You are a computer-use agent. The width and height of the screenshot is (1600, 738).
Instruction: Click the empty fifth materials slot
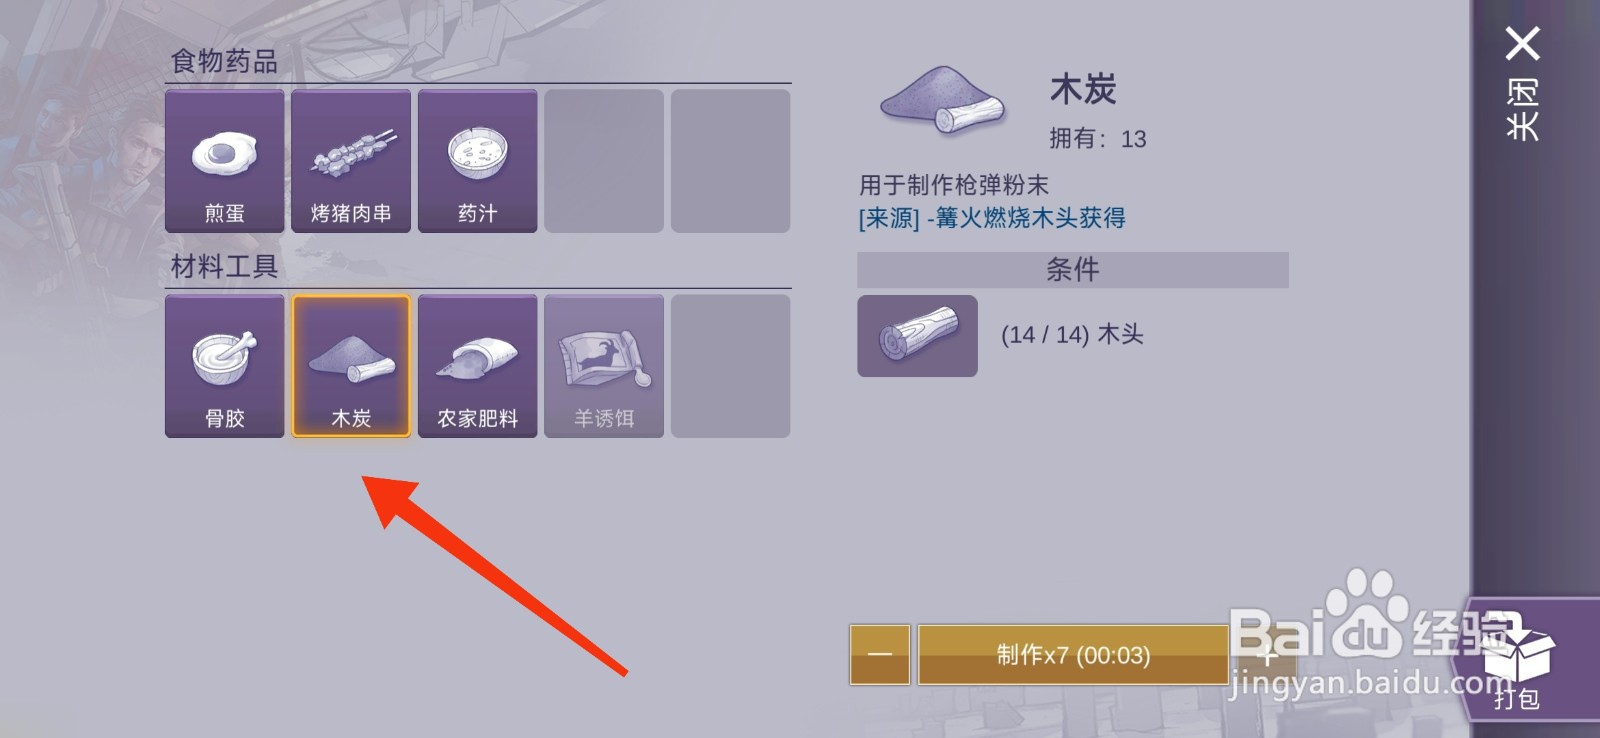731,366
